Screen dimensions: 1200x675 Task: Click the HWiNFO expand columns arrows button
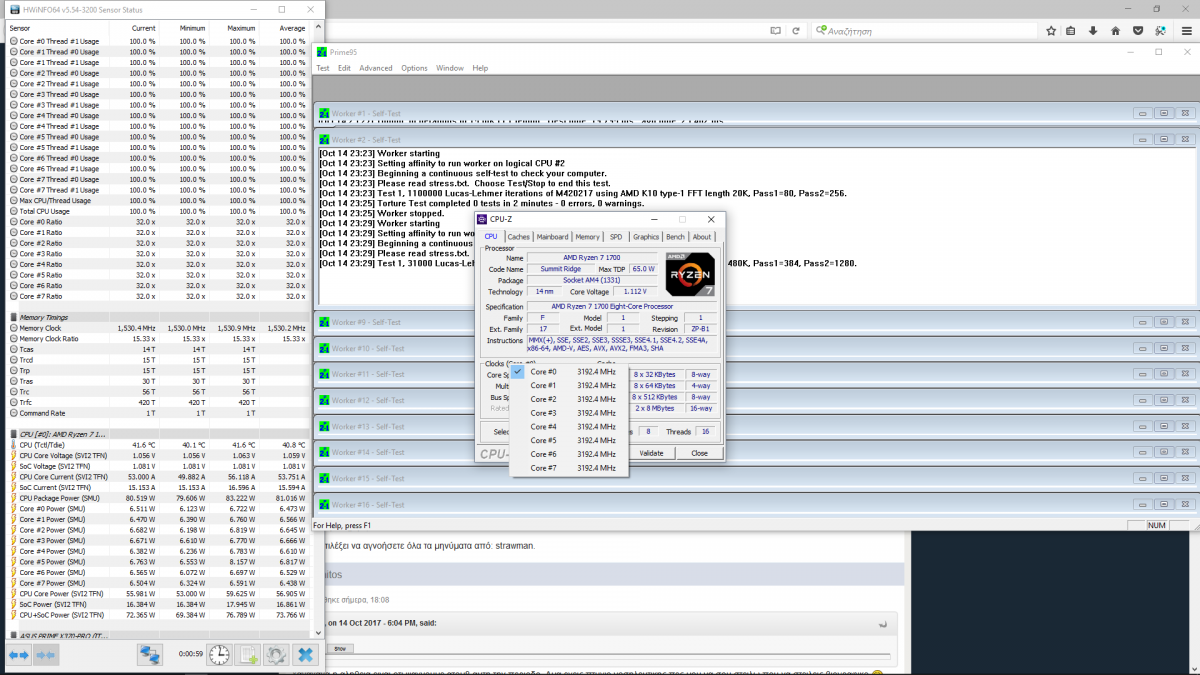coord(18,654)
